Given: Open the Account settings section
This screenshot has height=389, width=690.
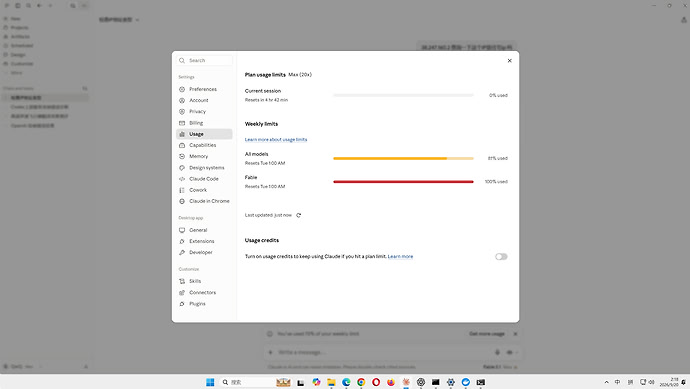Looking at the screenshot, I should coord(204,100).
